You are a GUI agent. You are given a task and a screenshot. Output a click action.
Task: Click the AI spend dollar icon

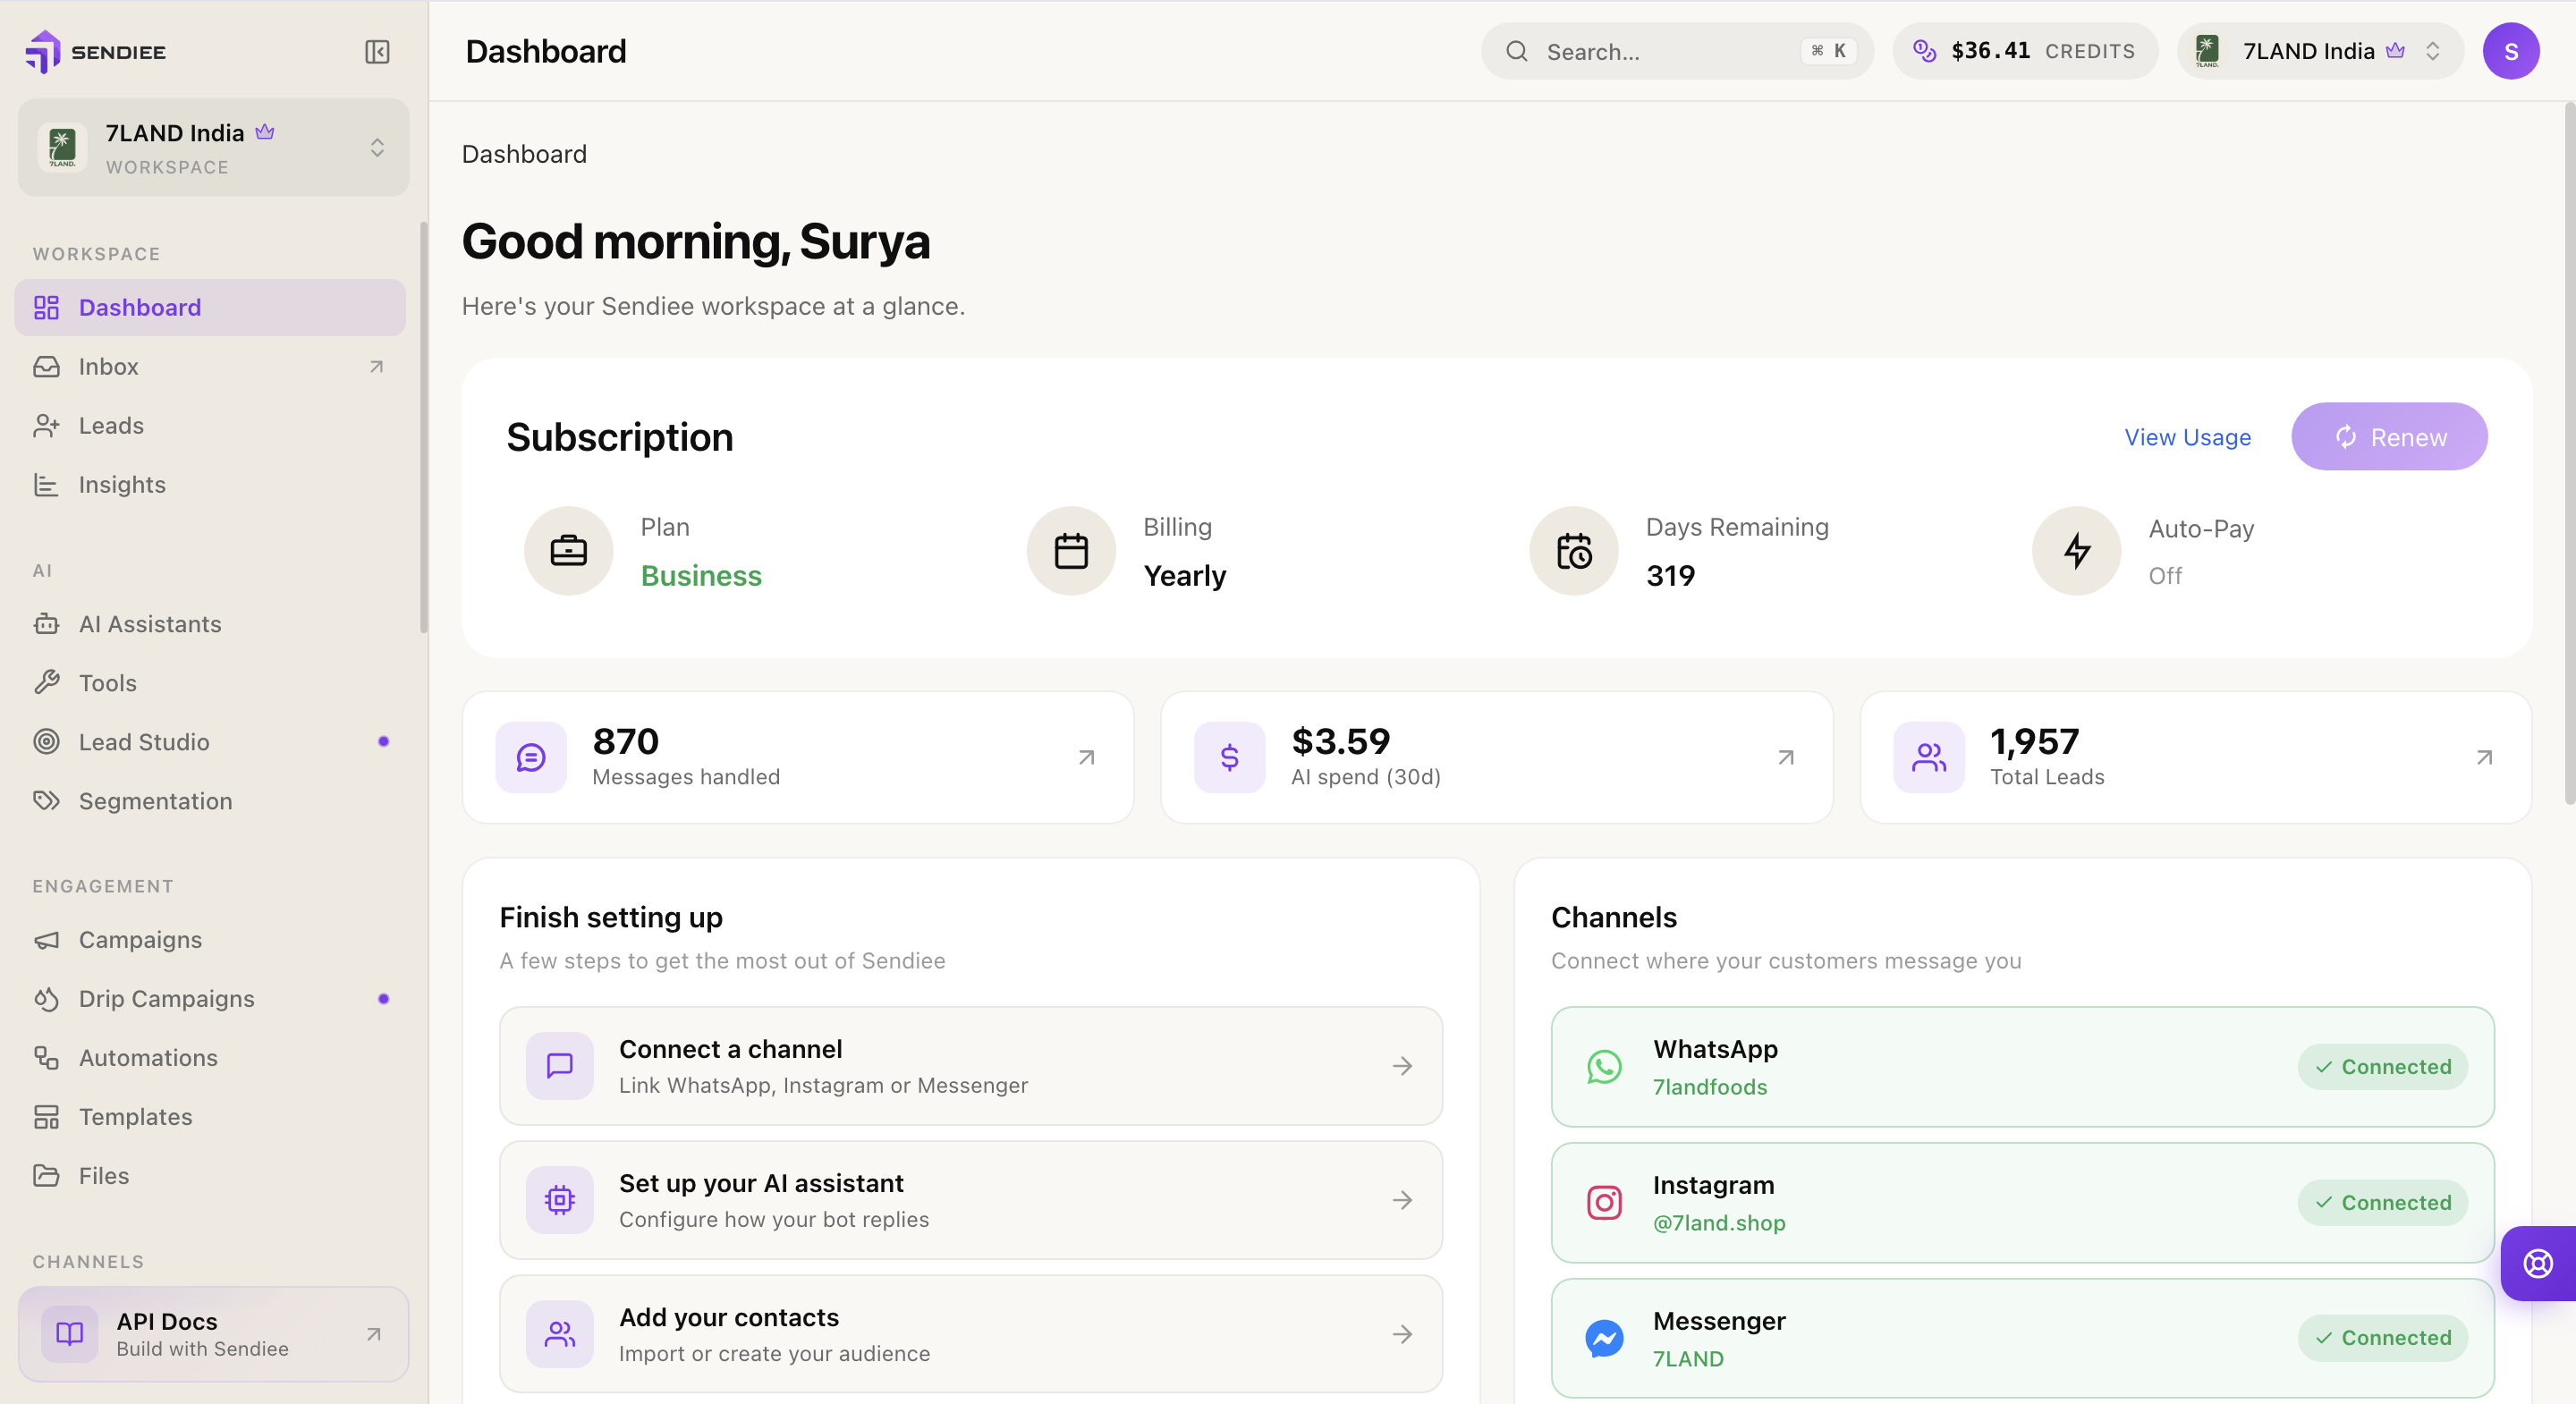tap(1230, 758)
